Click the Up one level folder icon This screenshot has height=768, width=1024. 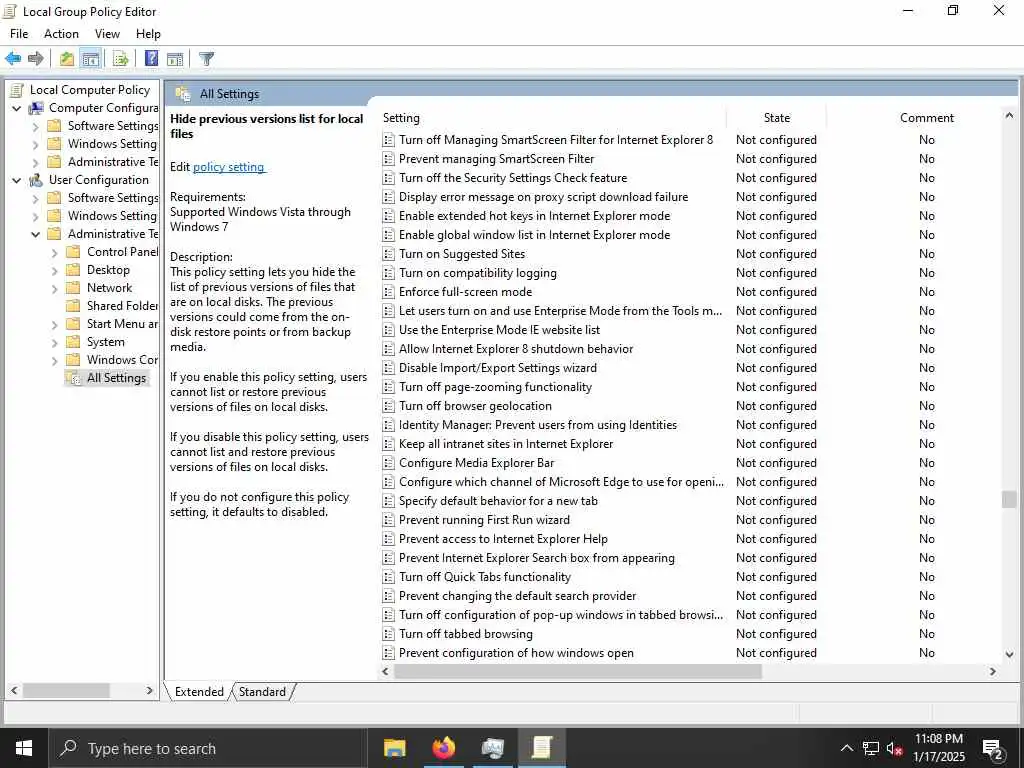point(67,59)
